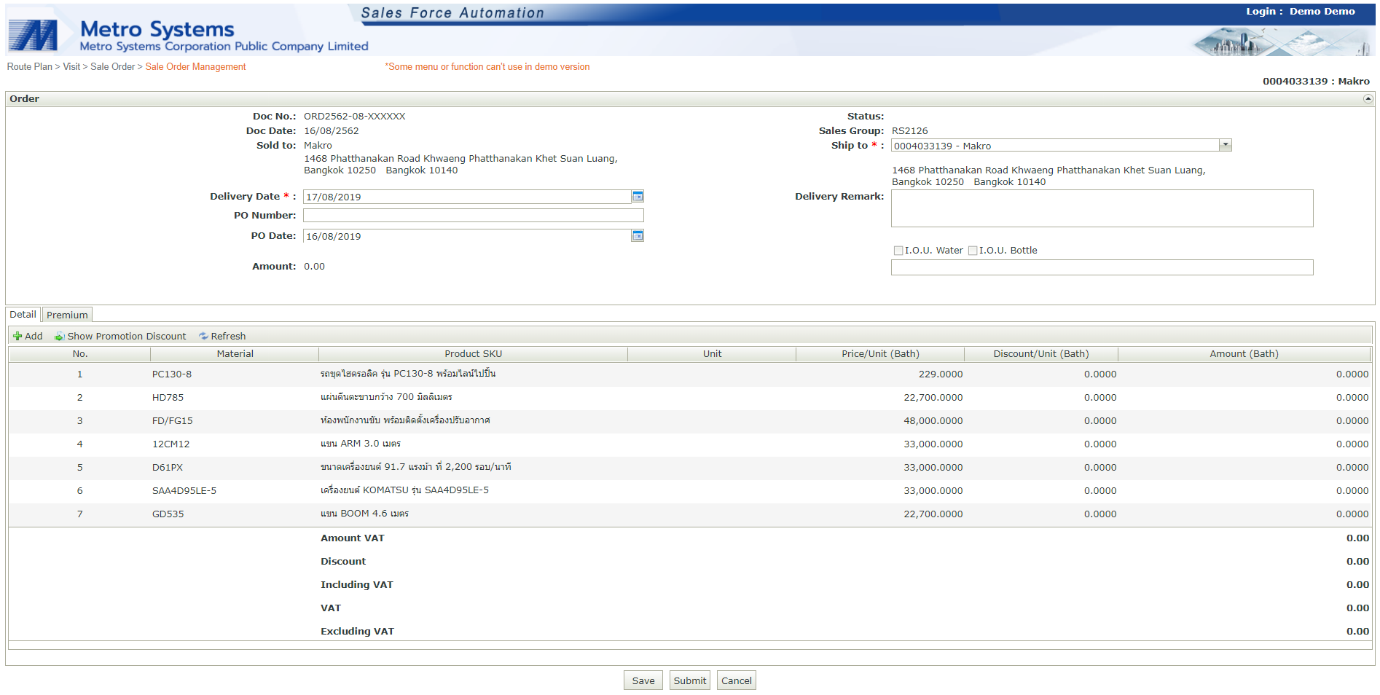Image resolution: width=1380 pixels, height=695 pixels.
Task: Switch to the Premium tab
Action: [67, 315]
